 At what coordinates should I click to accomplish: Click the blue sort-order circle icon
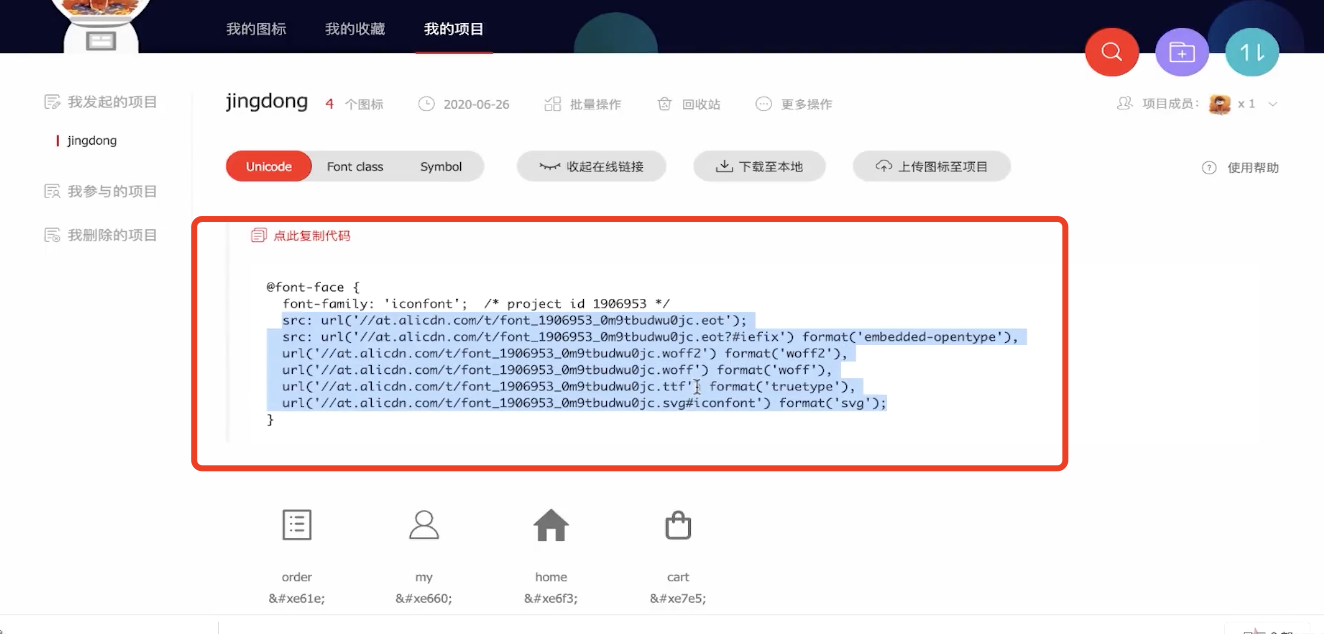pyautogui.click(x=1252, y=52)
